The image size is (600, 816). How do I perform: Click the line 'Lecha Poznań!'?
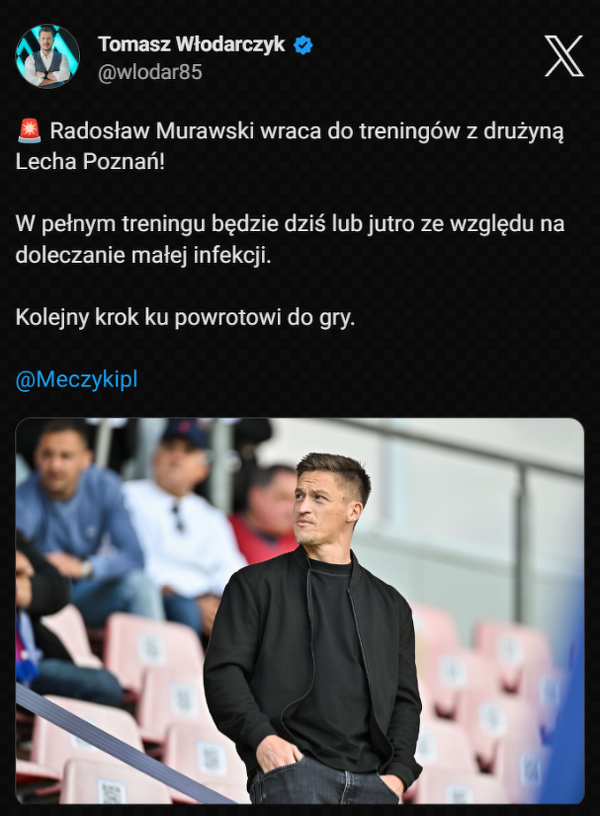click(x=90, y=162)
